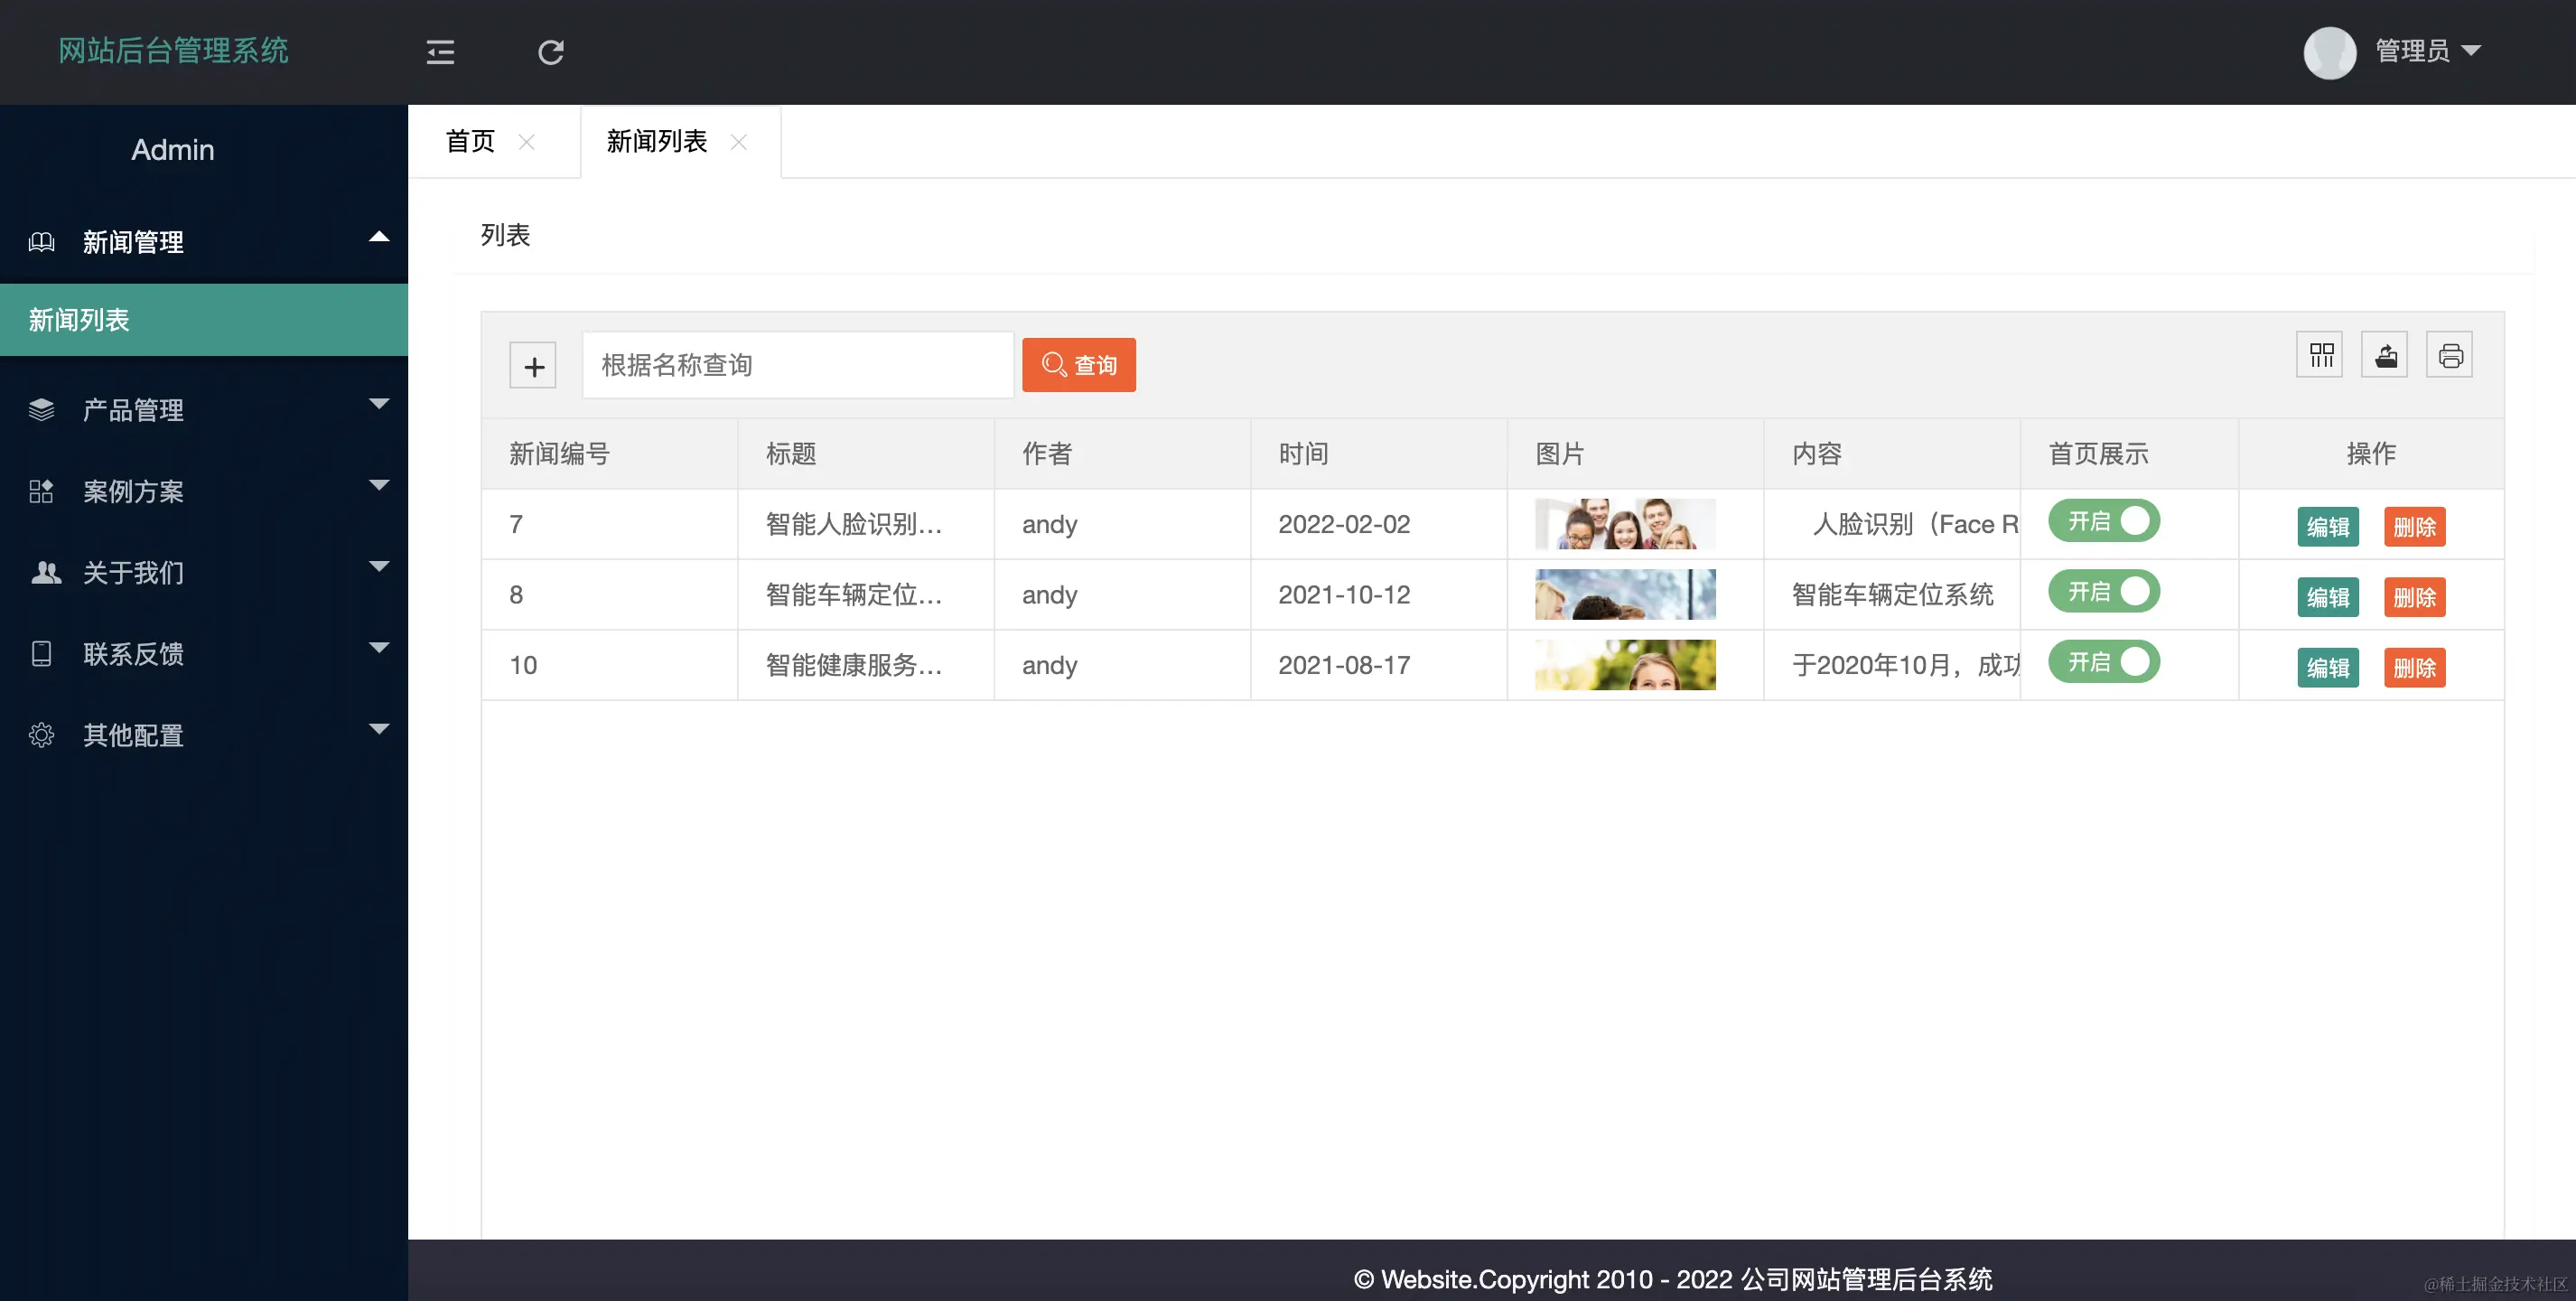The width and height of the screenshot is (2576, 1301).
Task: Click 删除 for news entry 10
Action: tap(2415, 667)
